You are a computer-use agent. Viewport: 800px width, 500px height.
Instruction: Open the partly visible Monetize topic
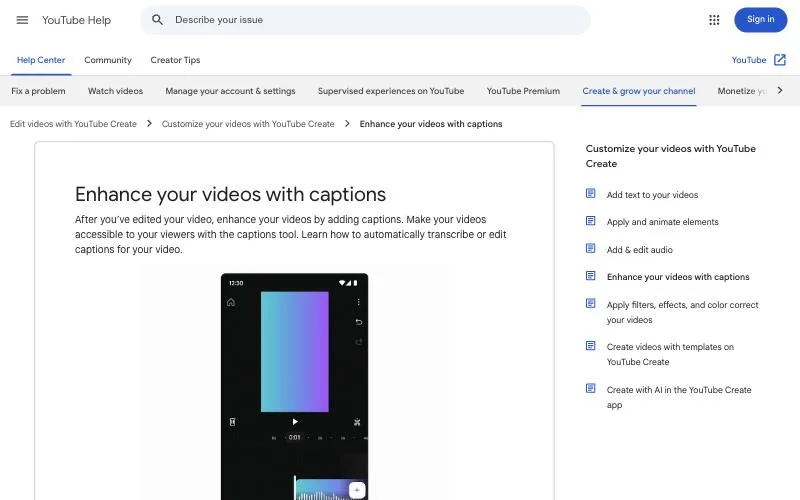[741, 91]
